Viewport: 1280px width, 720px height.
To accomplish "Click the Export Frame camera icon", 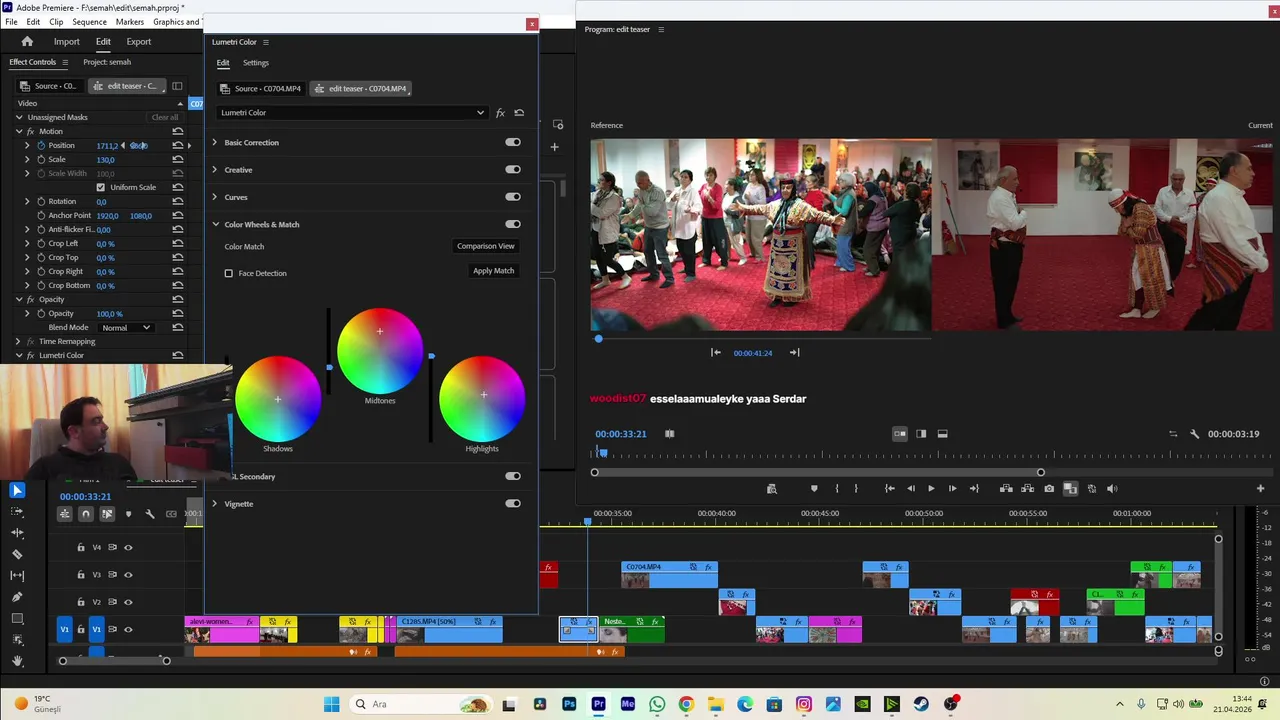I will point(1049,489).
